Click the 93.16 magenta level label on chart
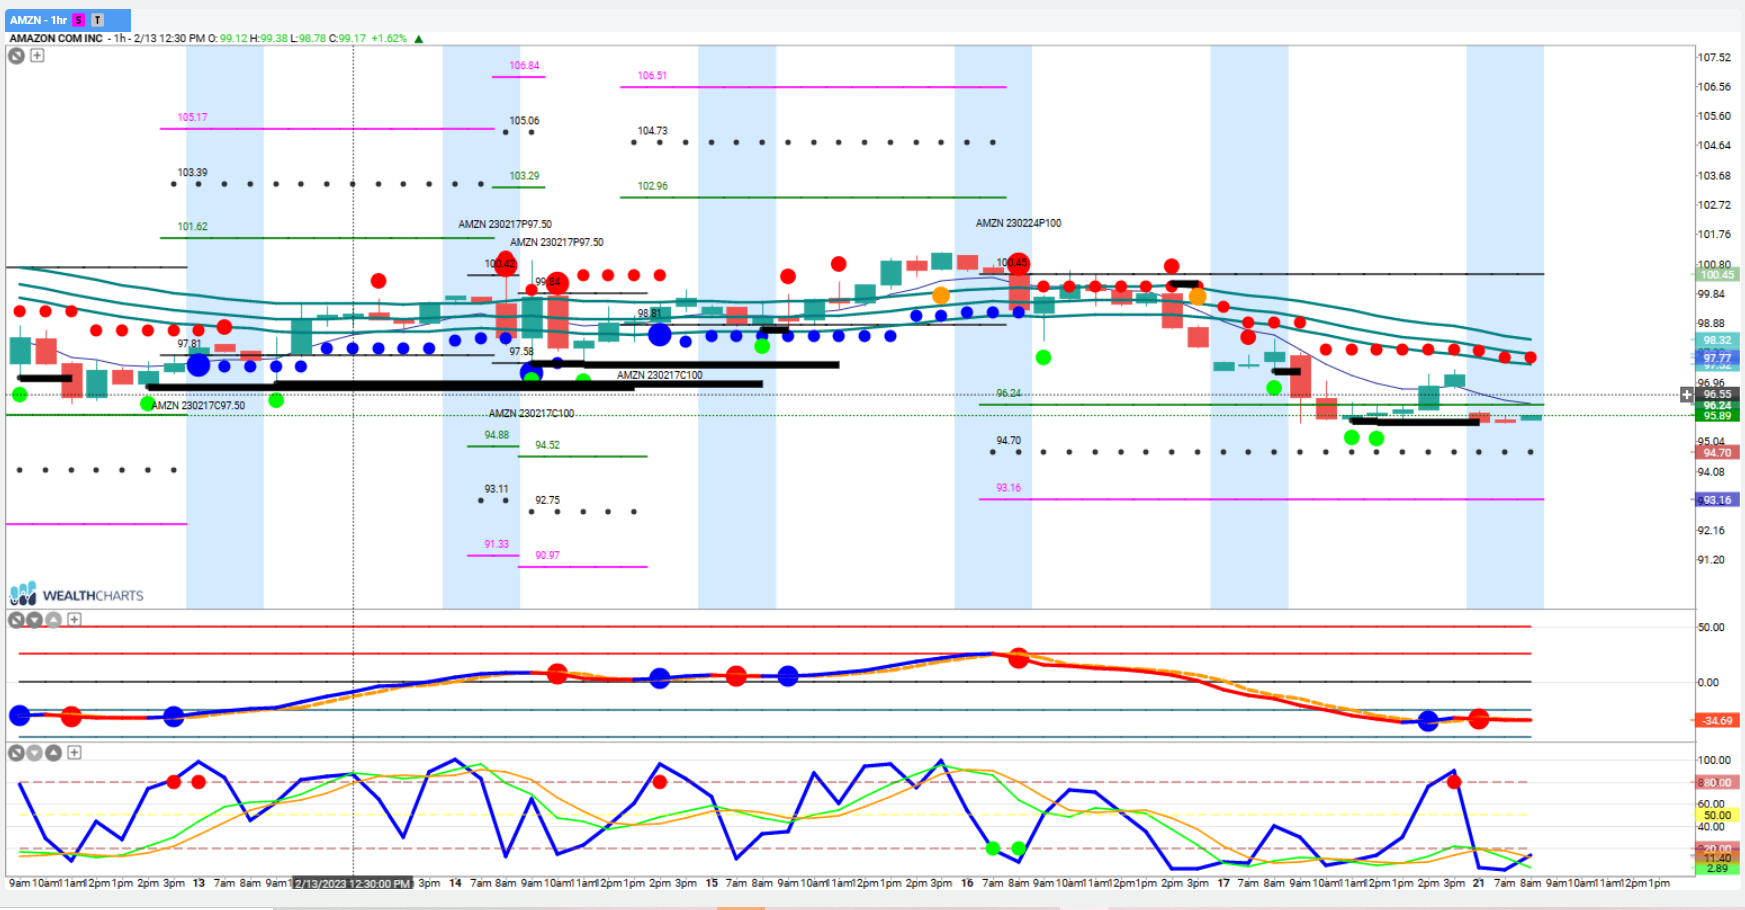 (1009, 488)
